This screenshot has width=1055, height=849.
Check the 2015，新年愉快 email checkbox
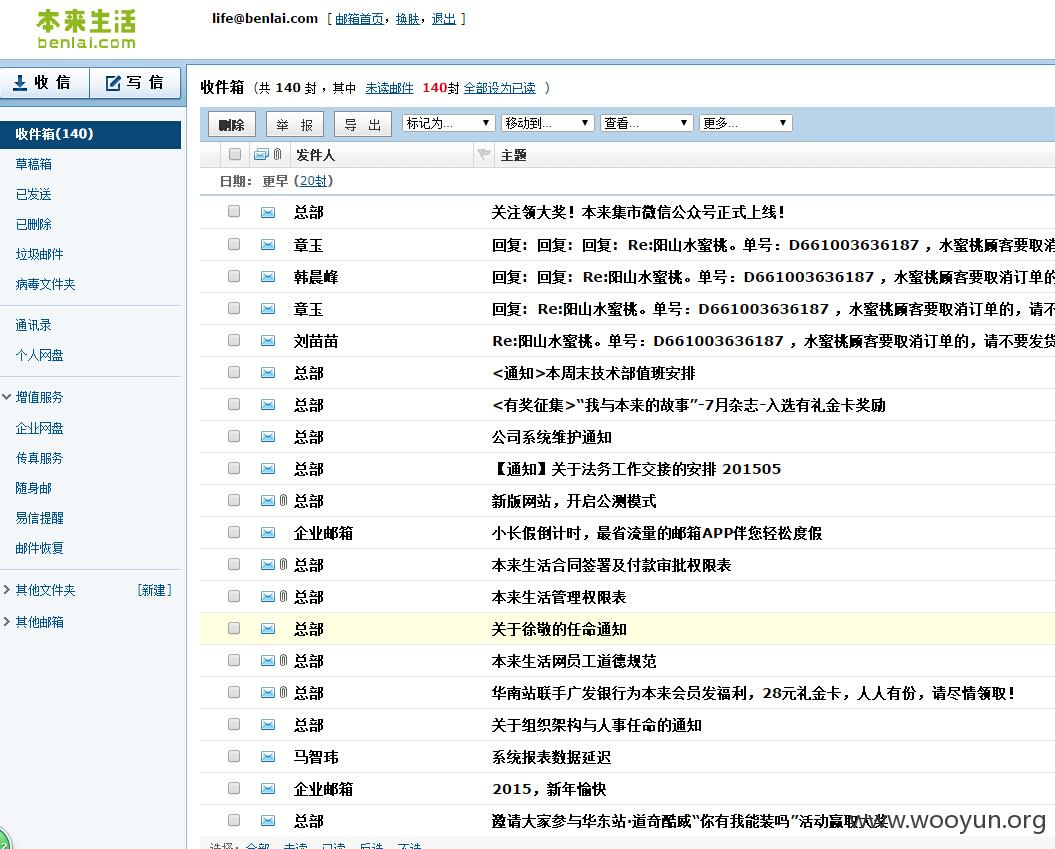pos(234,788)
